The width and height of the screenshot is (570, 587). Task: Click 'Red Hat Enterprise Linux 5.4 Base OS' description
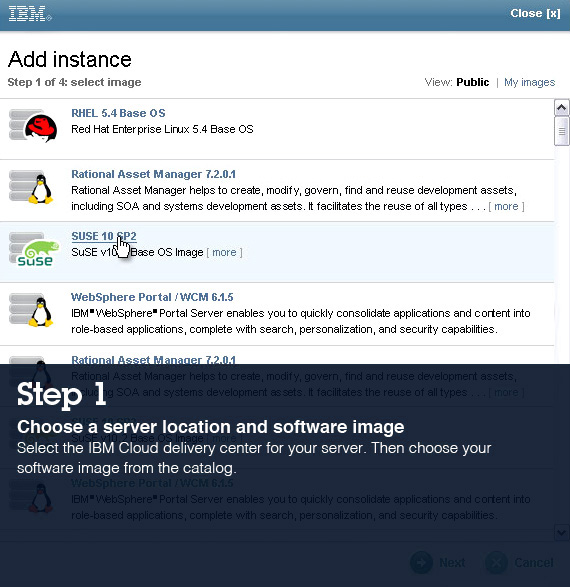coord(162,130)
